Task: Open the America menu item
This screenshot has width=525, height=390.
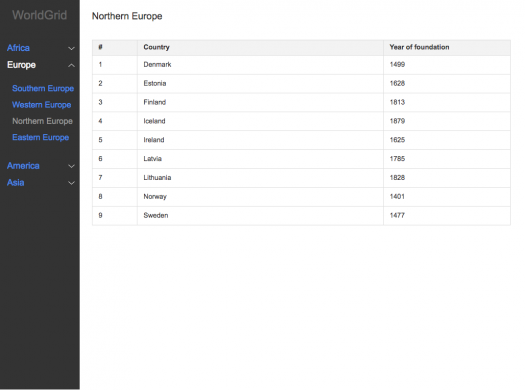Action: (x=23, y=166)
